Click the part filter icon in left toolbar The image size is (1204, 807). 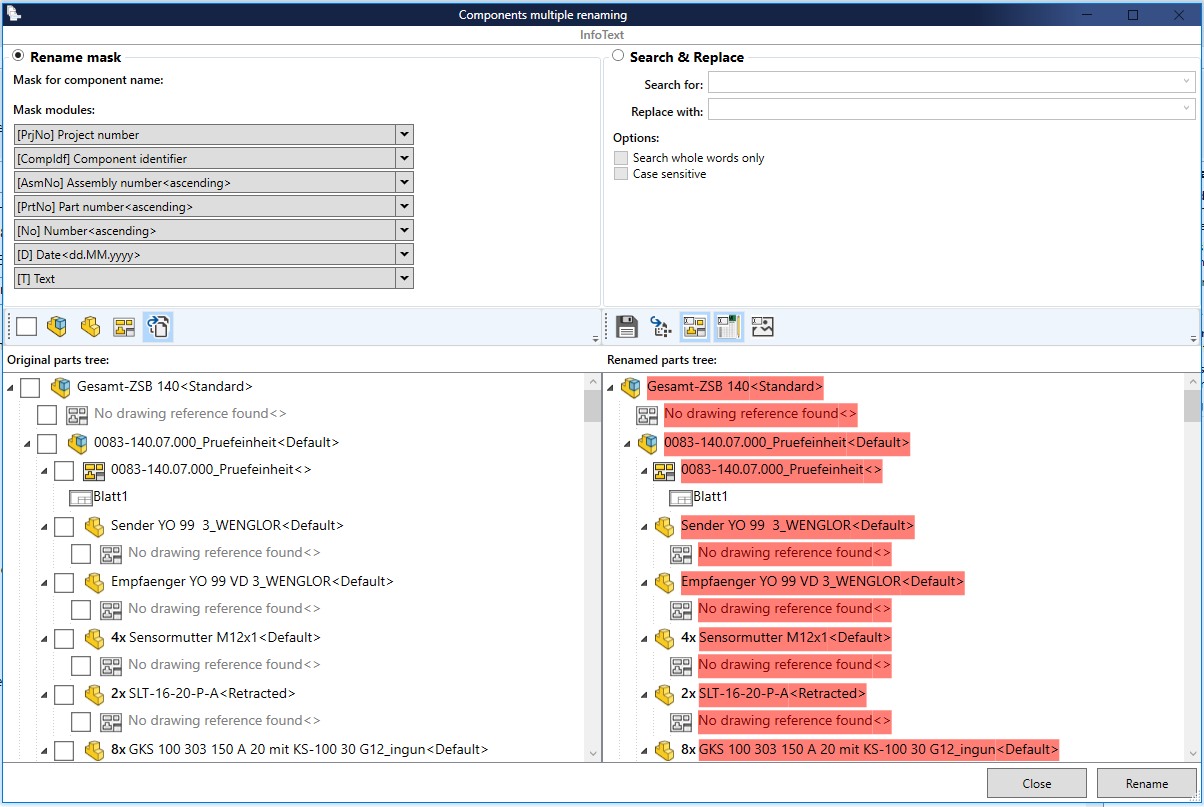pyautogui.click(x=91, y=326)
